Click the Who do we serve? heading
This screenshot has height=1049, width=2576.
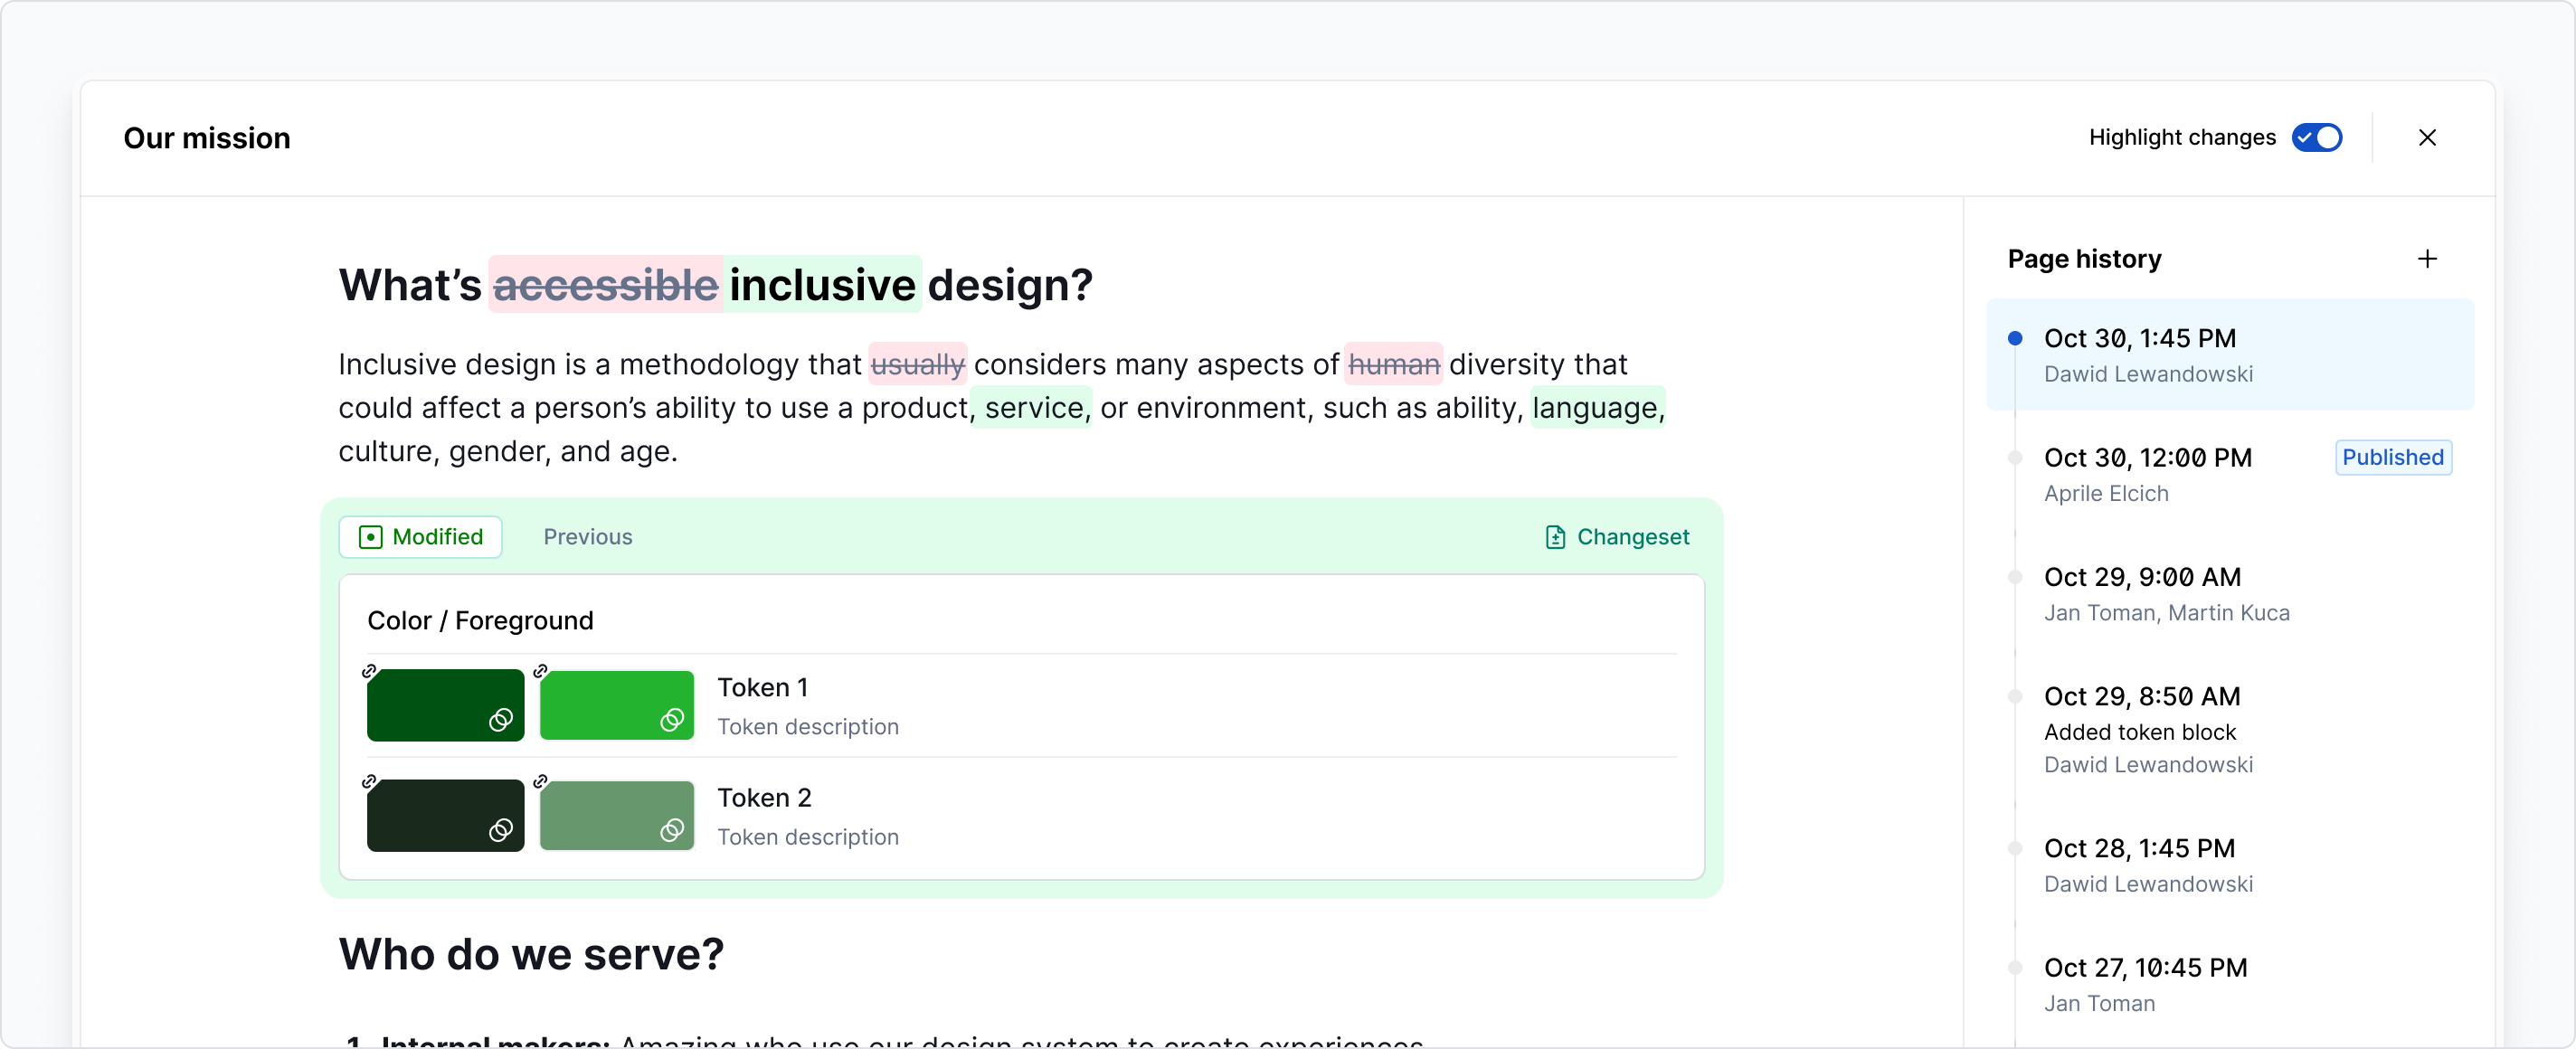click(531, 954)
